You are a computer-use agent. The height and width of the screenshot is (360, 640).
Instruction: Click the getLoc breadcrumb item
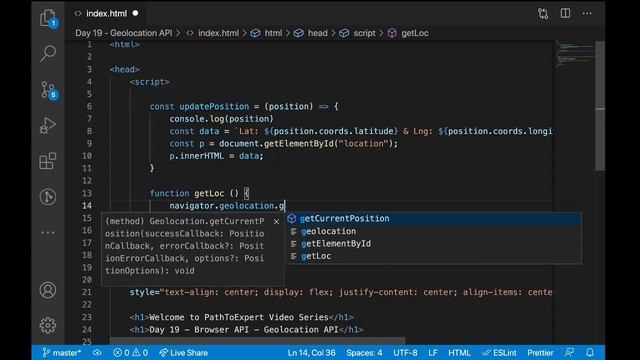[408, 33]
